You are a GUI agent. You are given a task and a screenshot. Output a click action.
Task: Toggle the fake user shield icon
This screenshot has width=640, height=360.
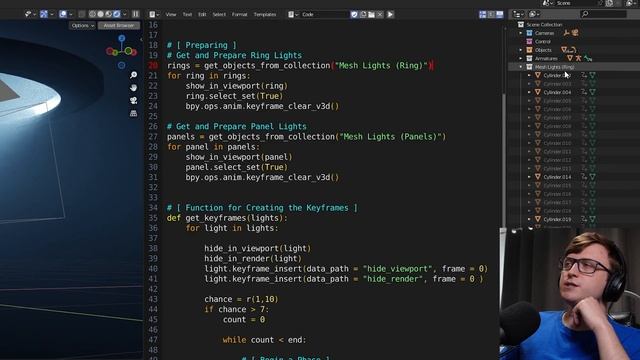tap(354, 14)
